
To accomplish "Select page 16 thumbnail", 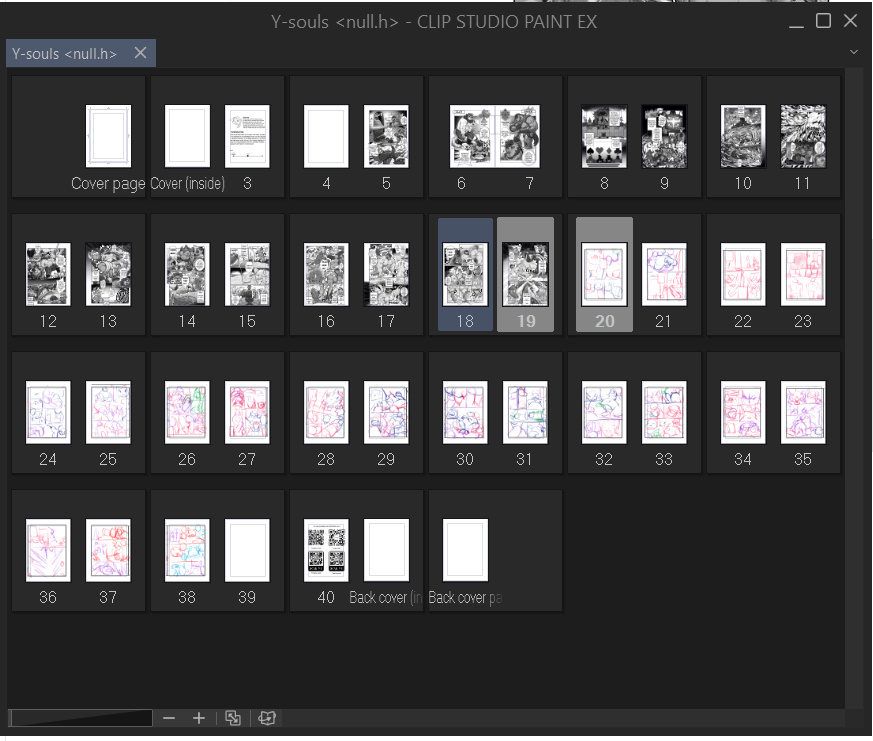I will 326,274.
